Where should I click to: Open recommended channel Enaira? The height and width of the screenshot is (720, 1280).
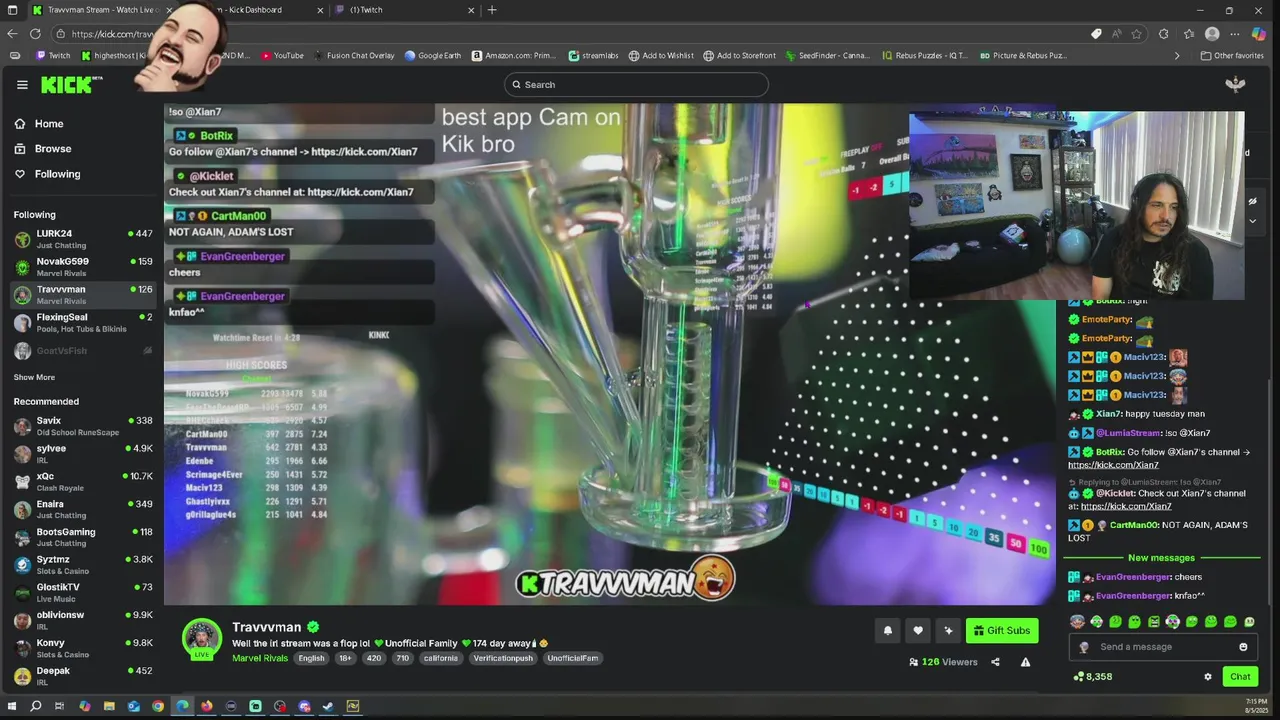click(x=83, y=509)
